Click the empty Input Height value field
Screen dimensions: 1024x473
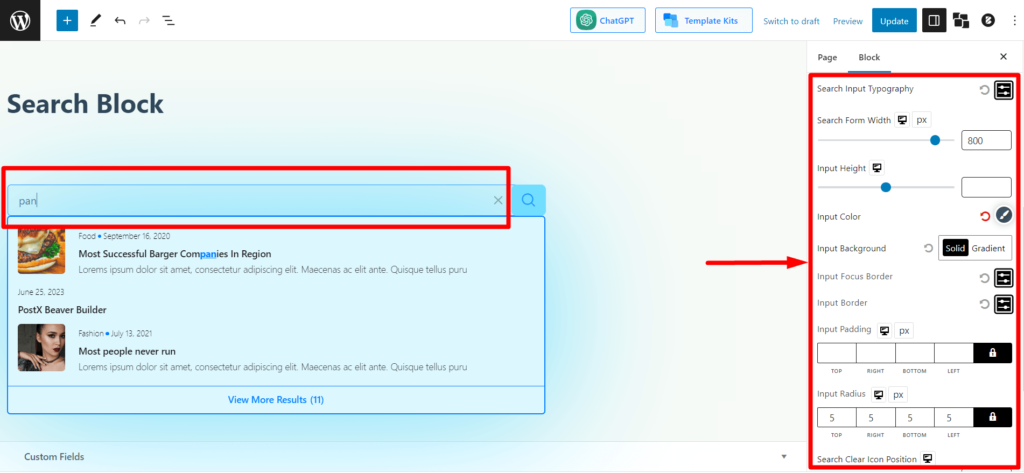[x=986, y=188]
